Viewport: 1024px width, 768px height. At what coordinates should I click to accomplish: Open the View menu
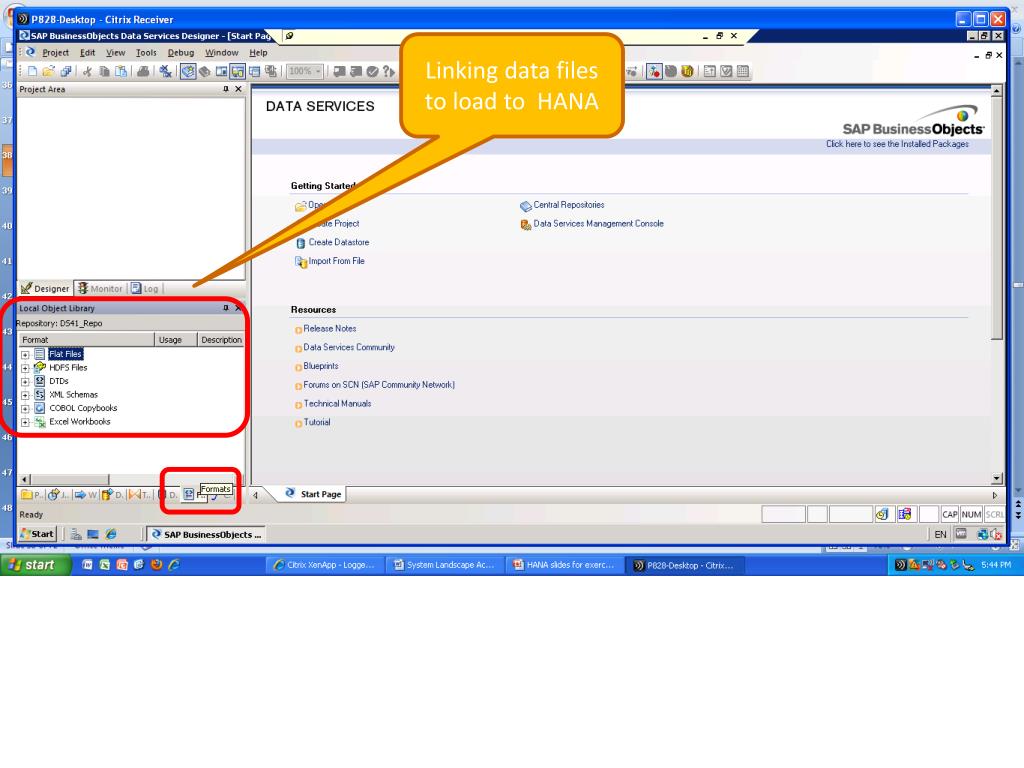click(116, 53)
